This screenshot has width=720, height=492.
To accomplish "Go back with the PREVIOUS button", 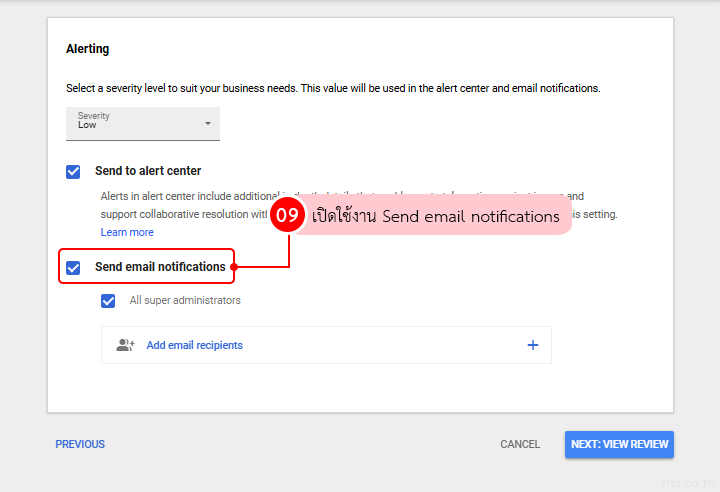I will (x=80, y=444).
